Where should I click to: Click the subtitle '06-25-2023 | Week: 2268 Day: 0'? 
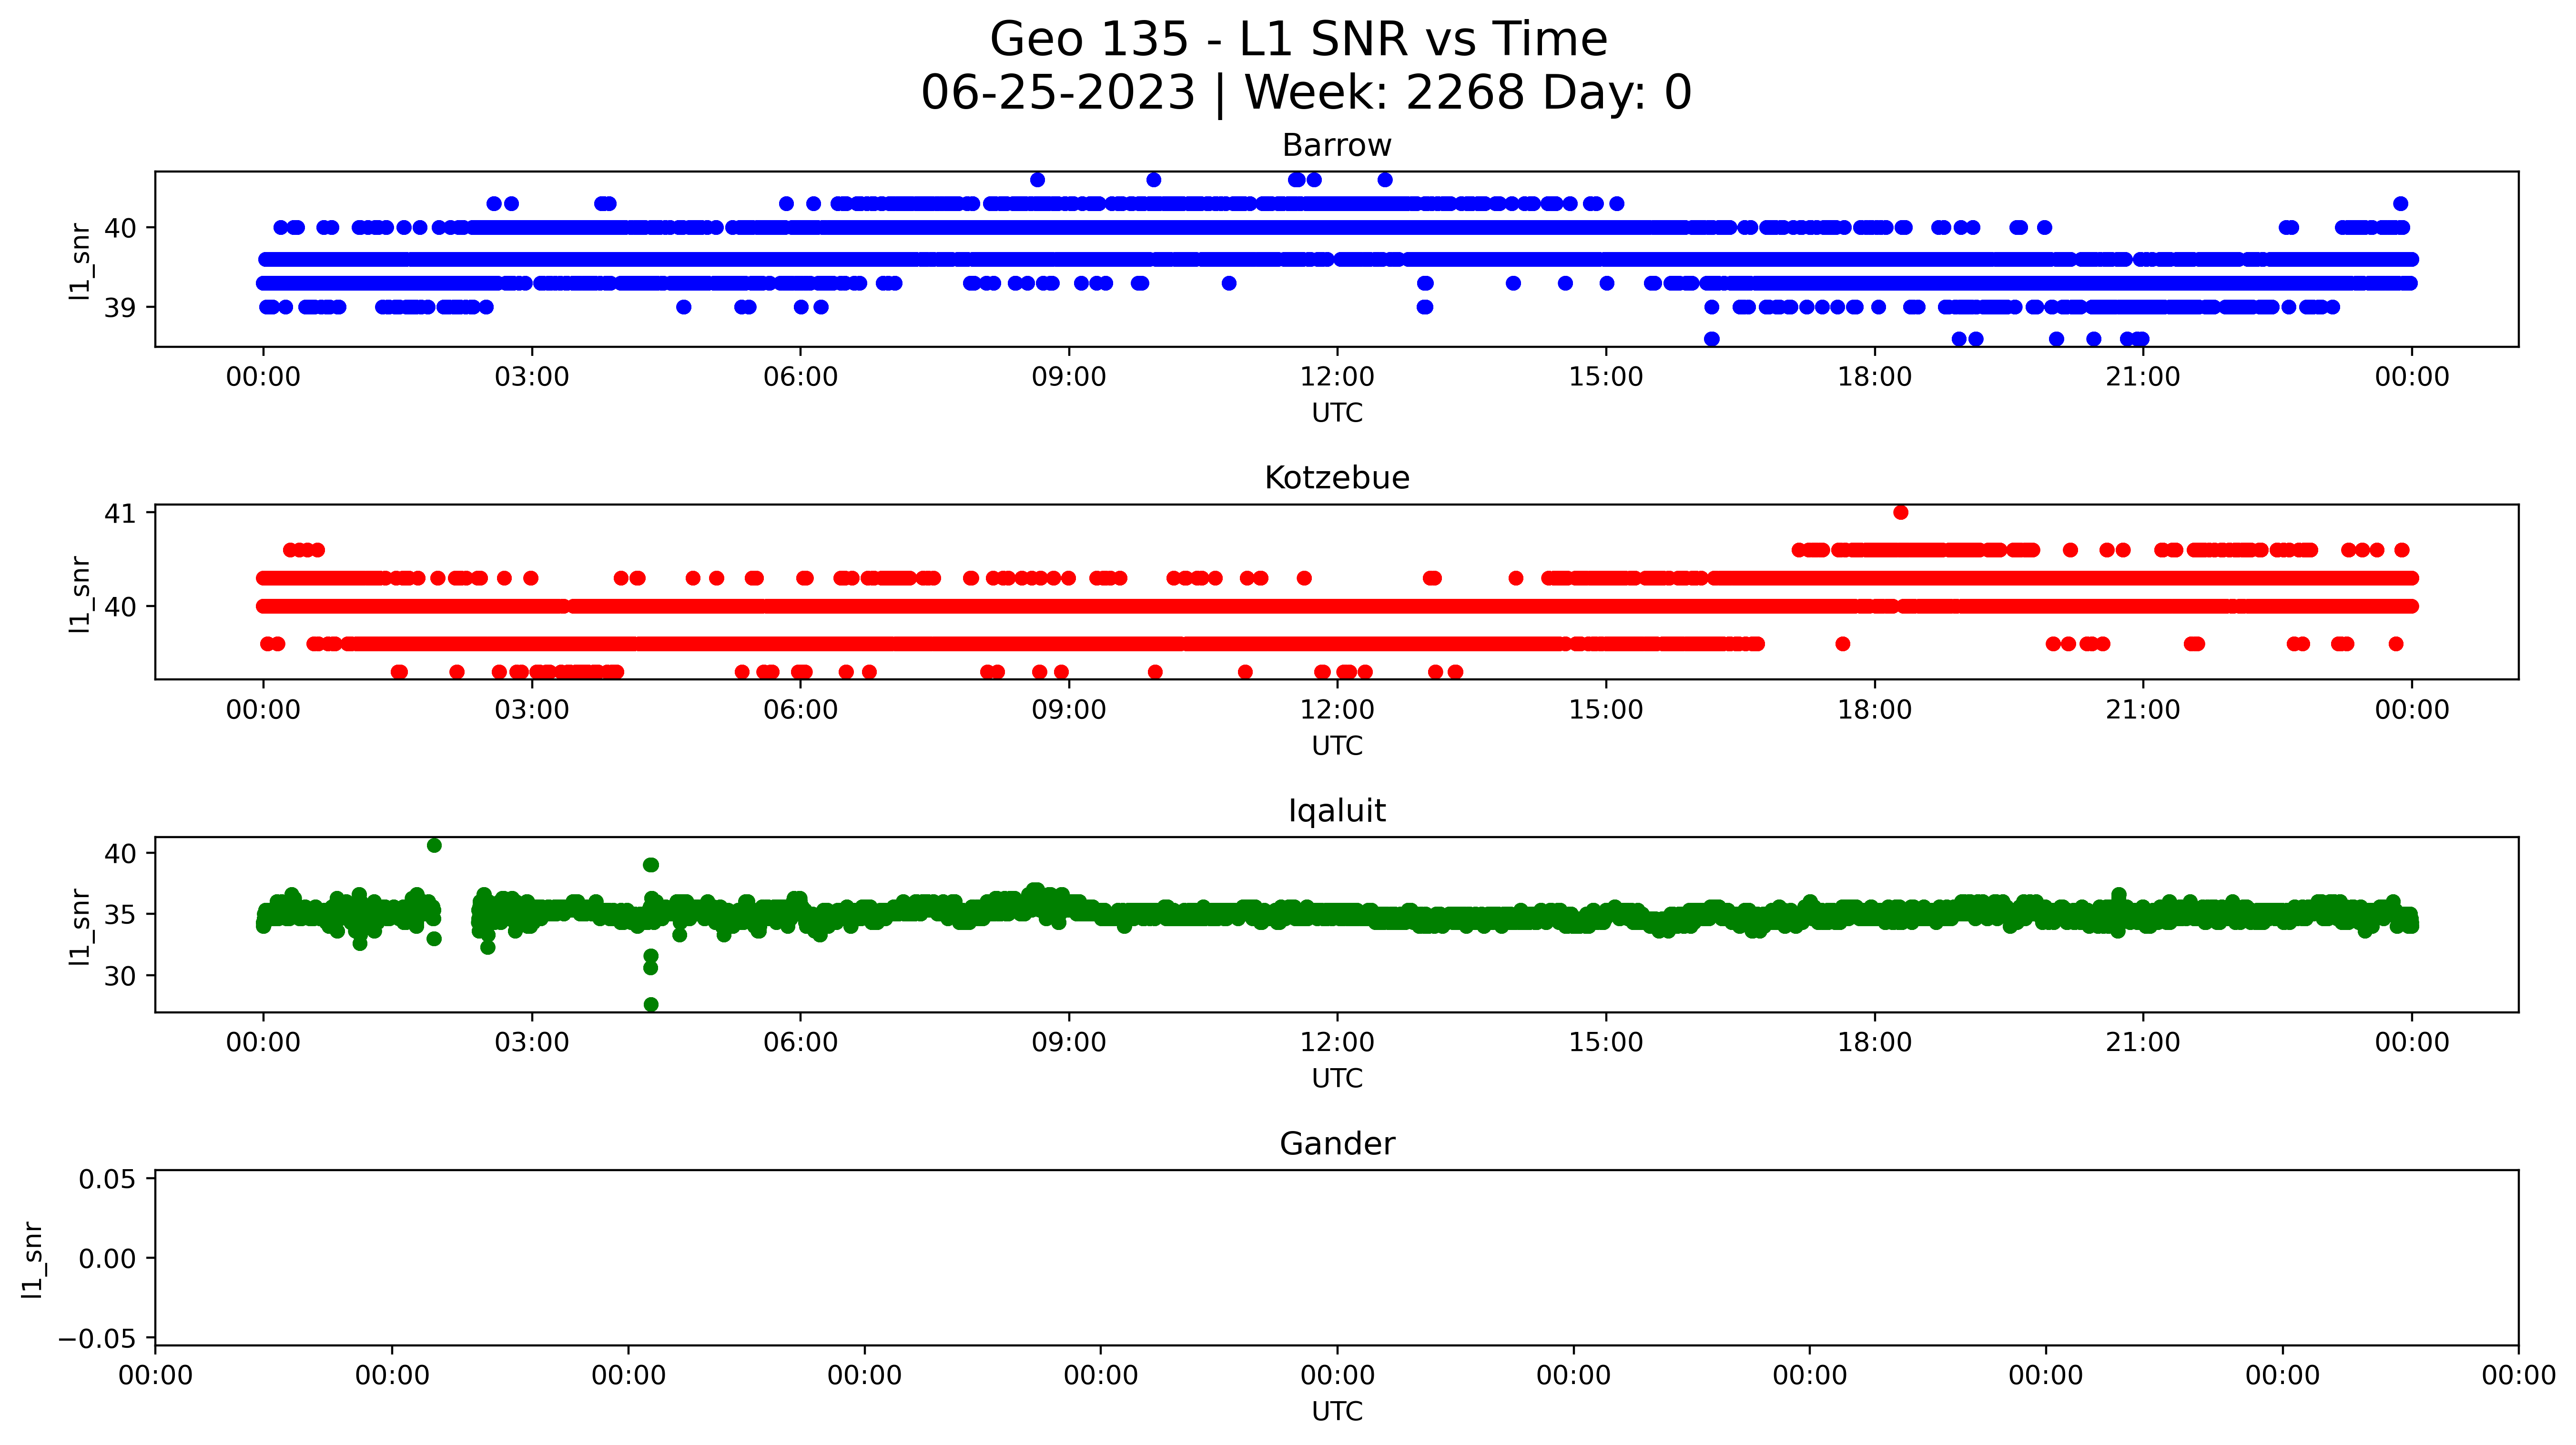point(1306,93)
